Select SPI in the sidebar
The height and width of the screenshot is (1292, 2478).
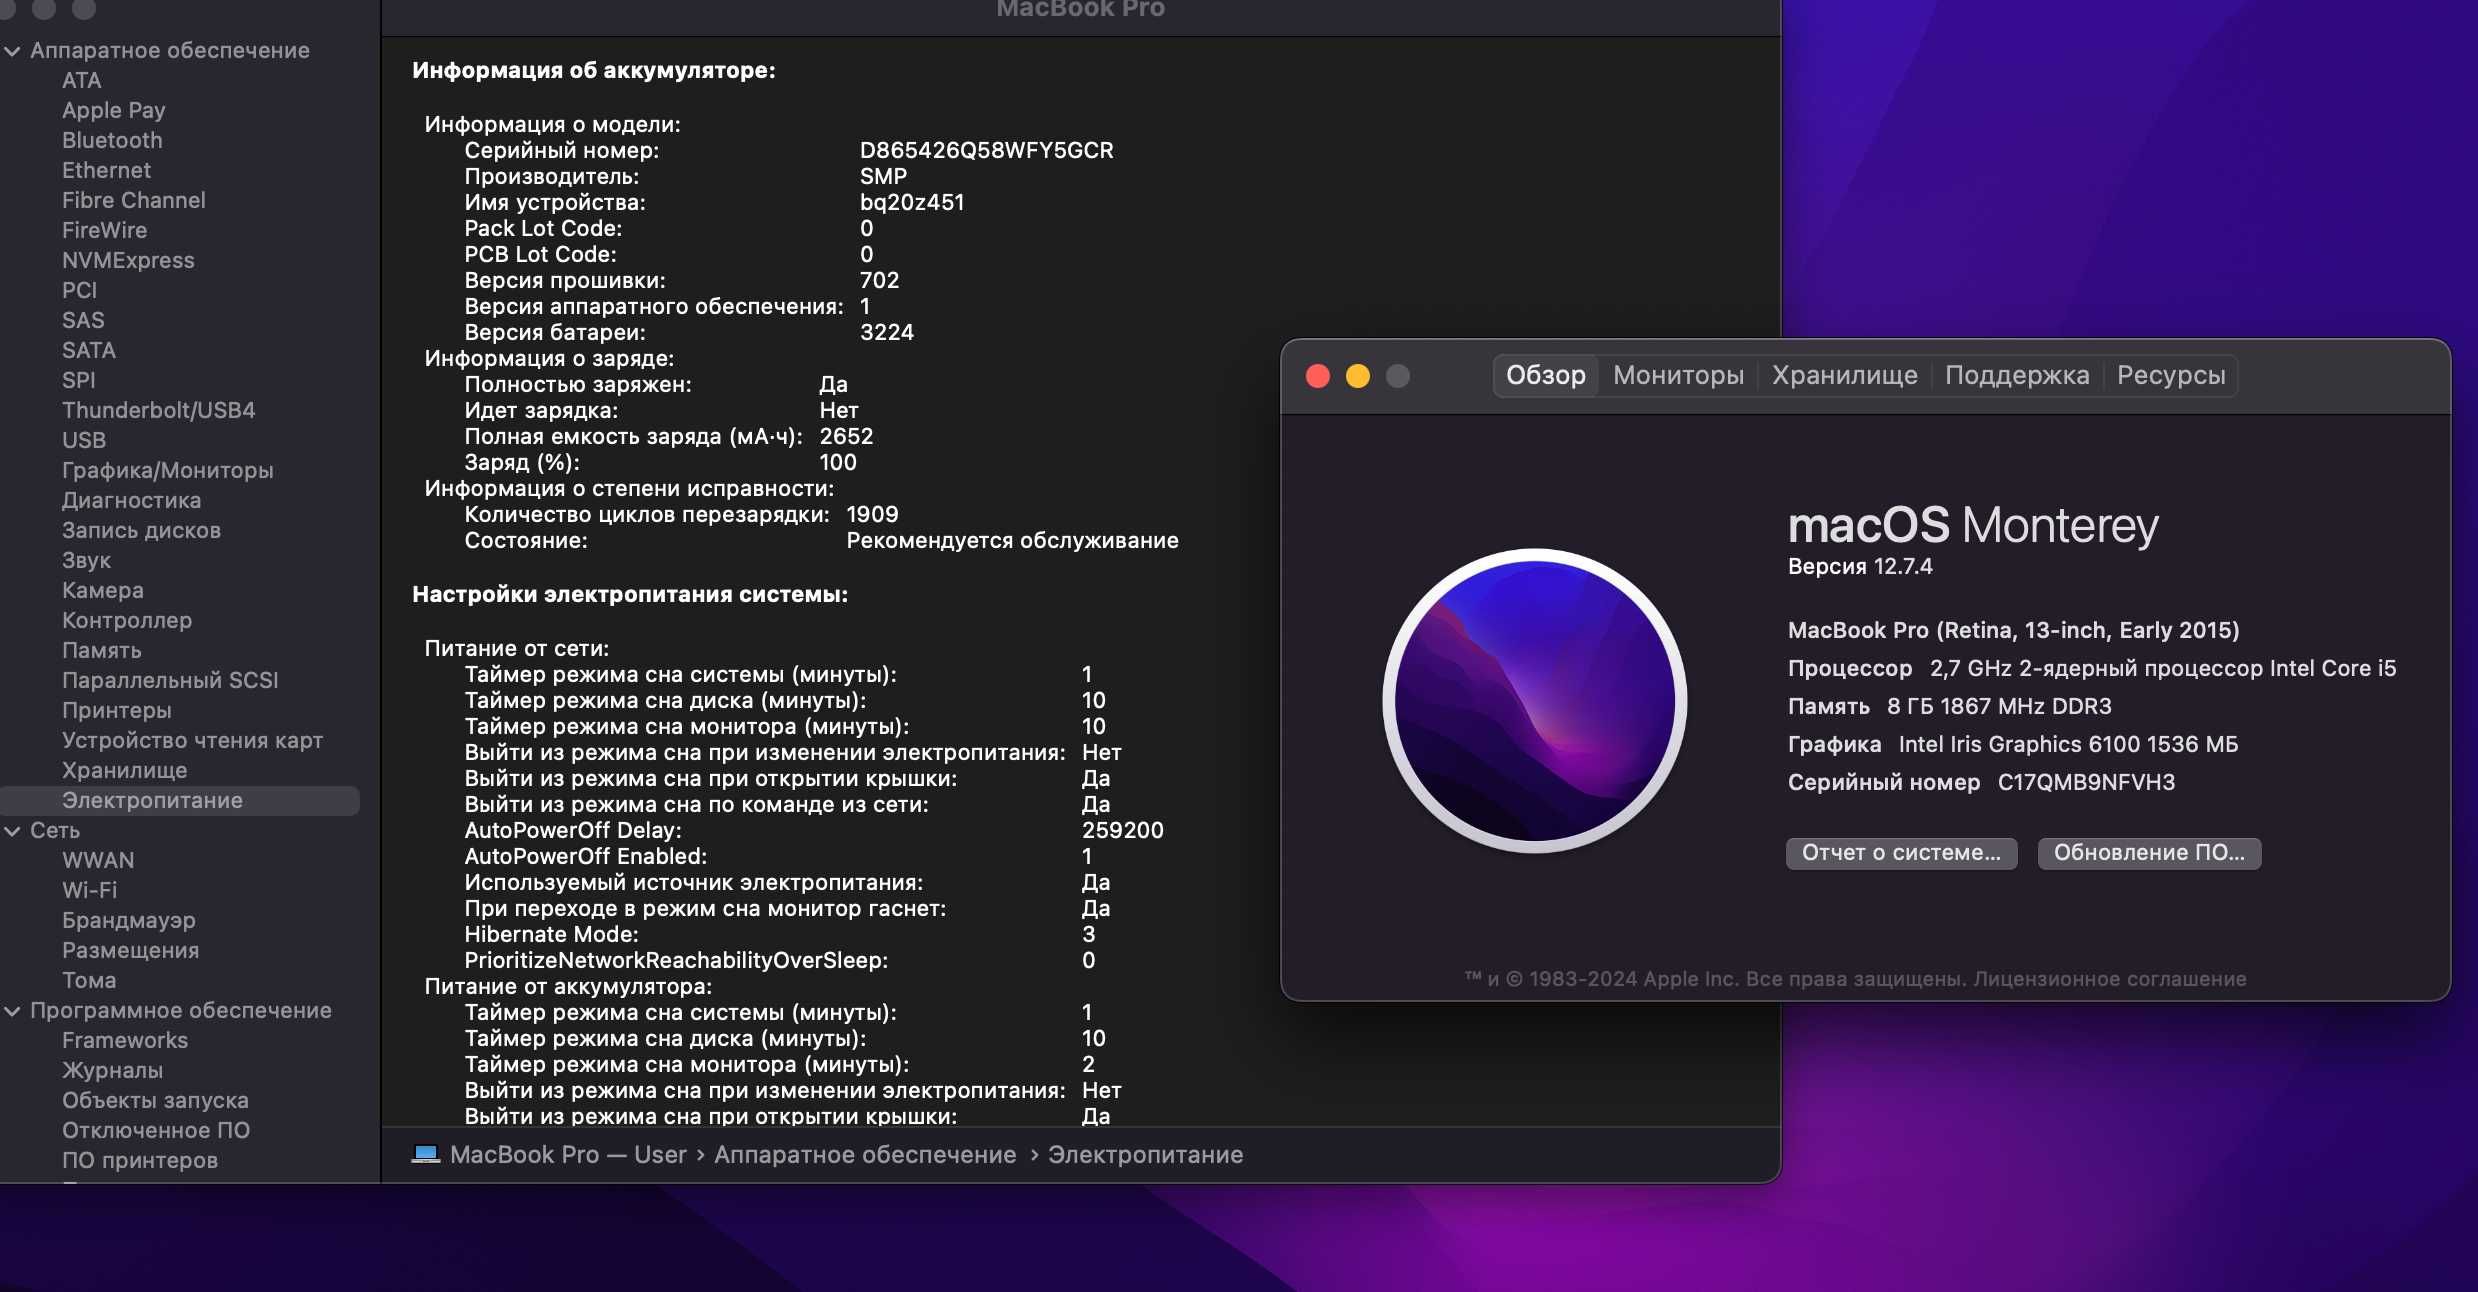78,381
